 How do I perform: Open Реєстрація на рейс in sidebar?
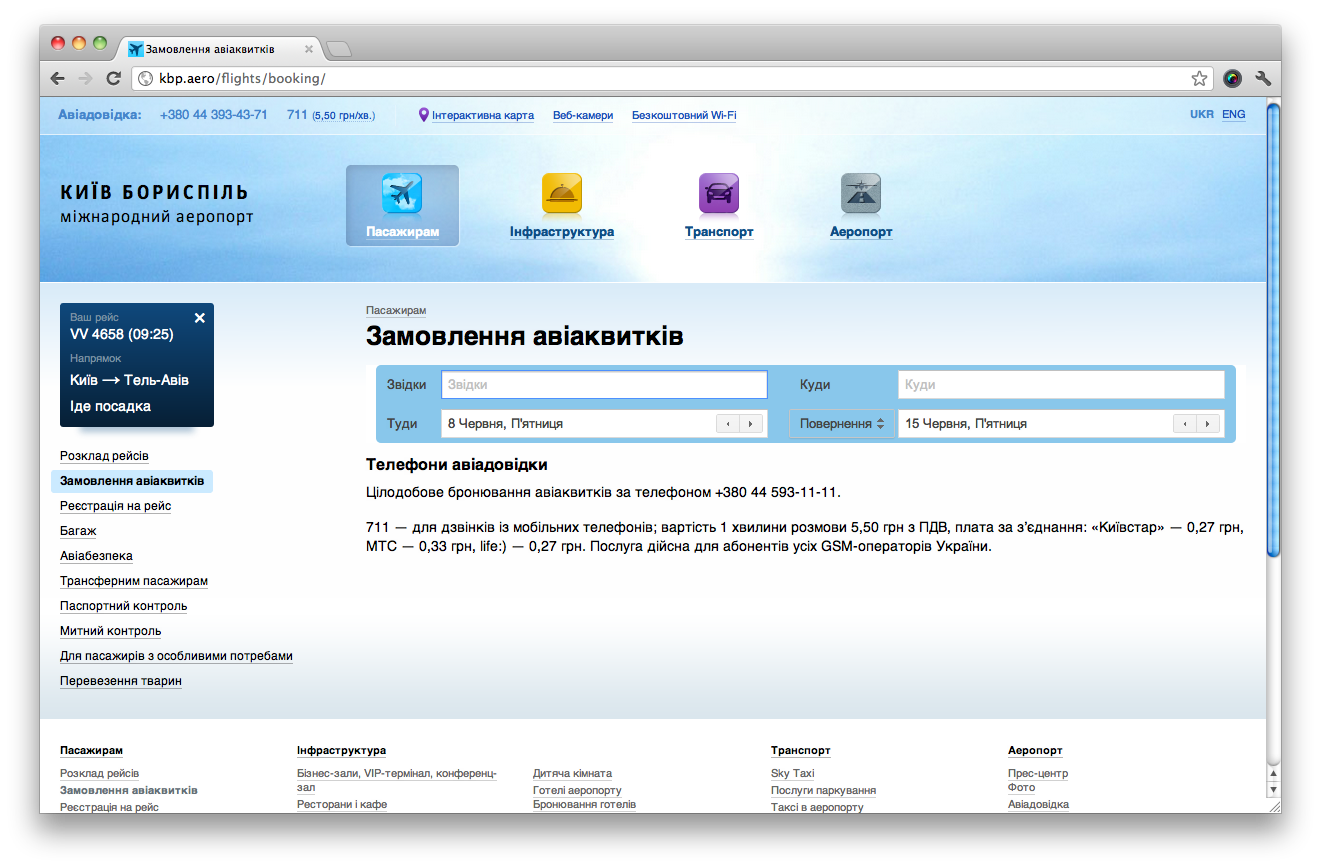pyautogui.click(x=116, y=506)
